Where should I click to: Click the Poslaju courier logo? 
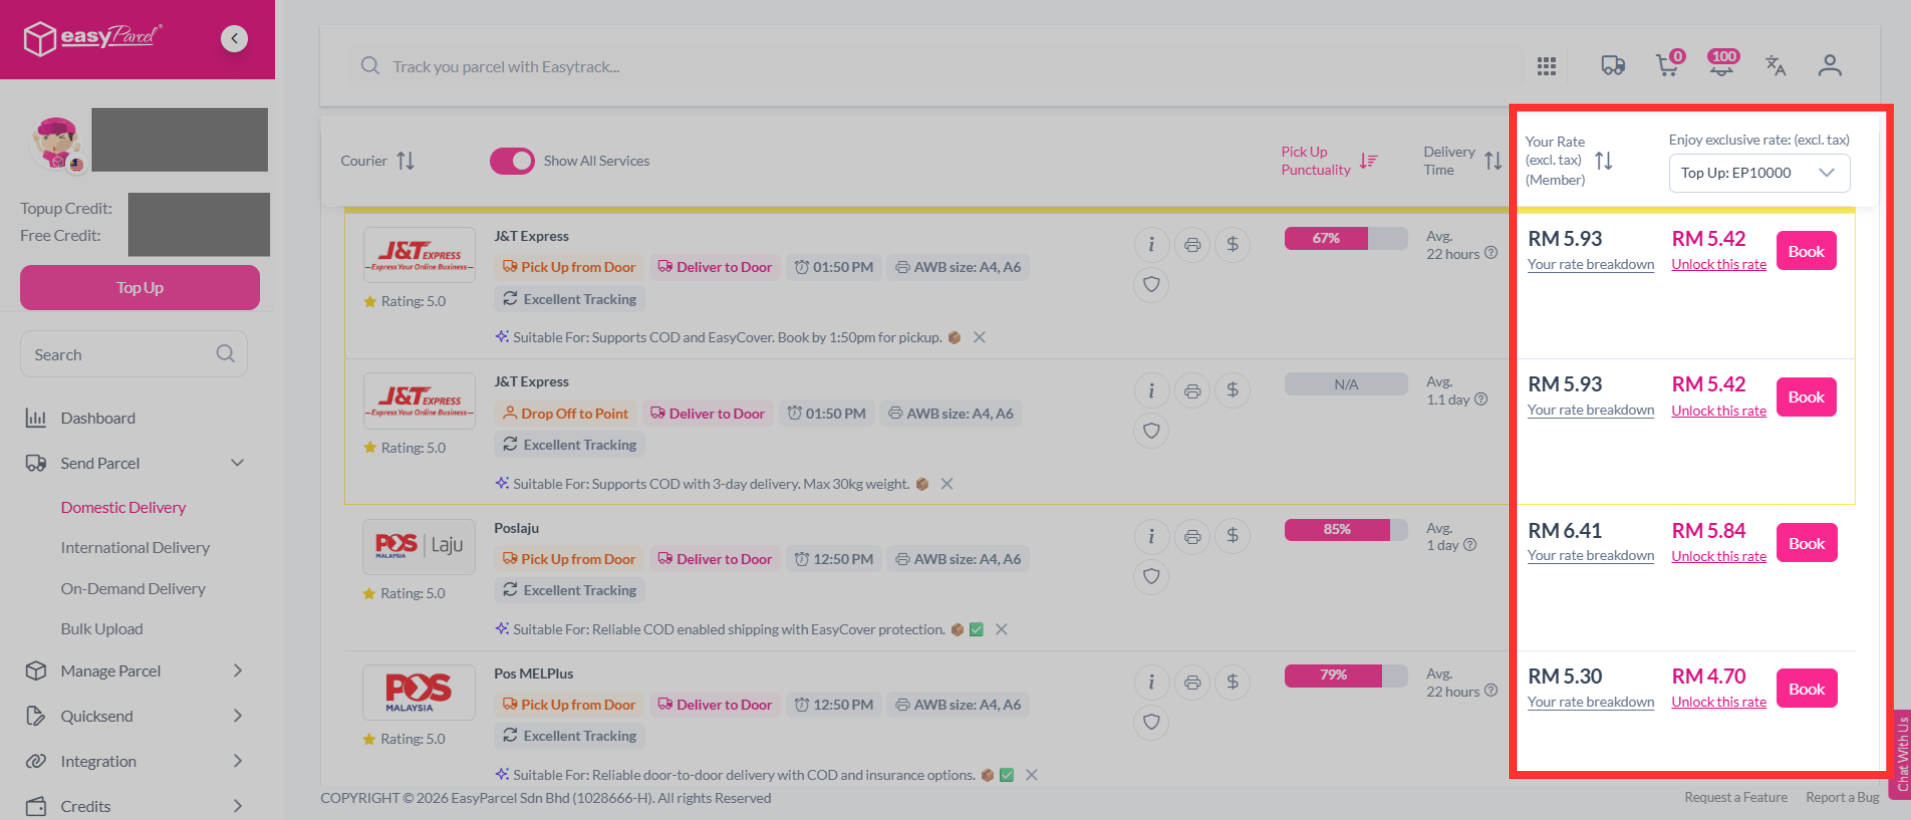click(419, 545)
